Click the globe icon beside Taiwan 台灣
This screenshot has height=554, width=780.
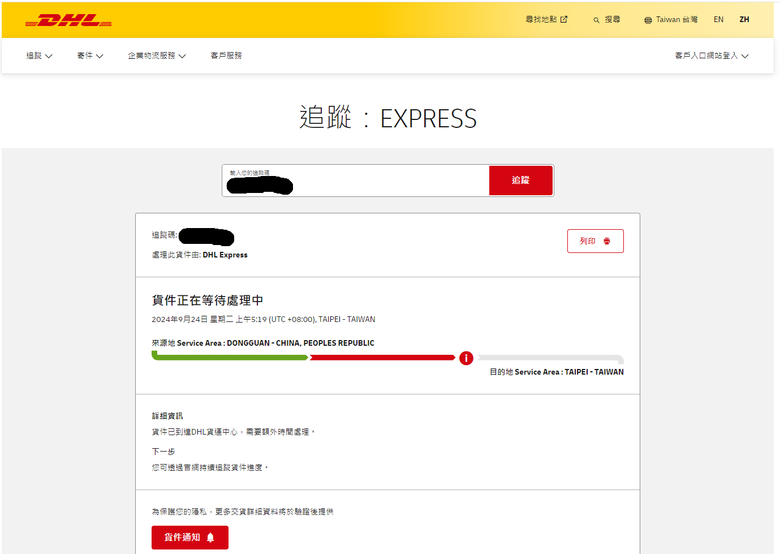tap(648, 20)
